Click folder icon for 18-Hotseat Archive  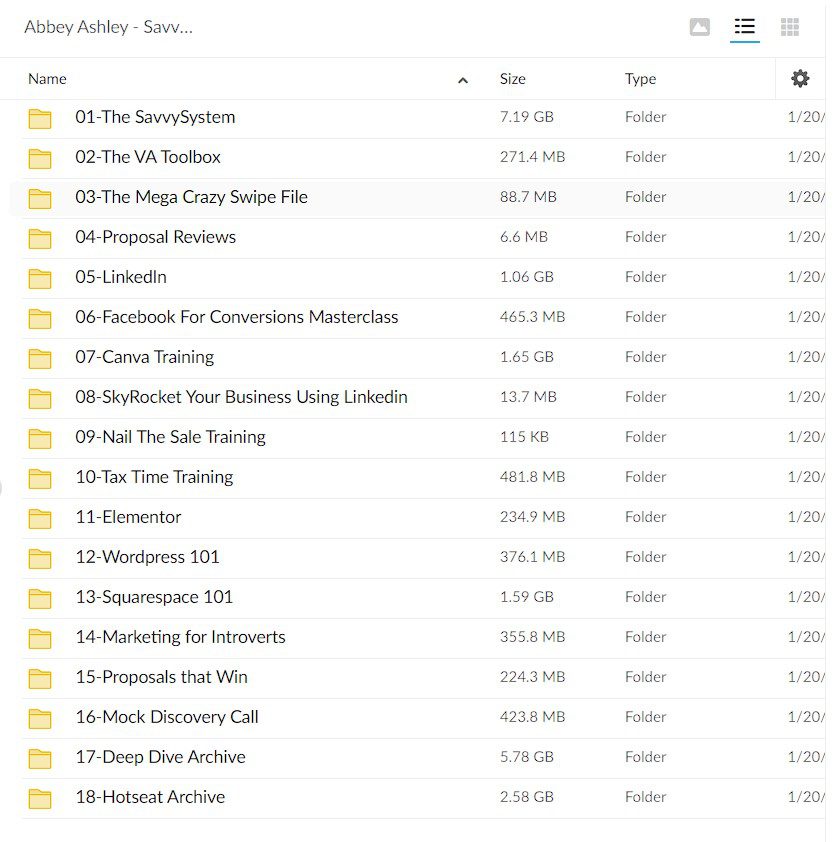point(40,799)
